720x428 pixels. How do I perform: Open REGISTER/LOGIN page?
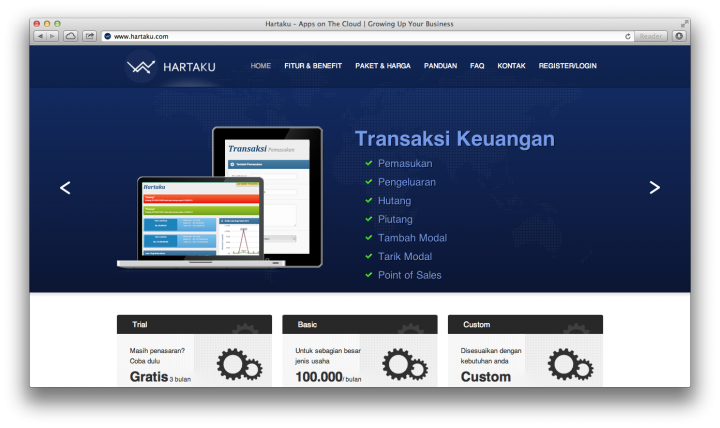point(568,66)
